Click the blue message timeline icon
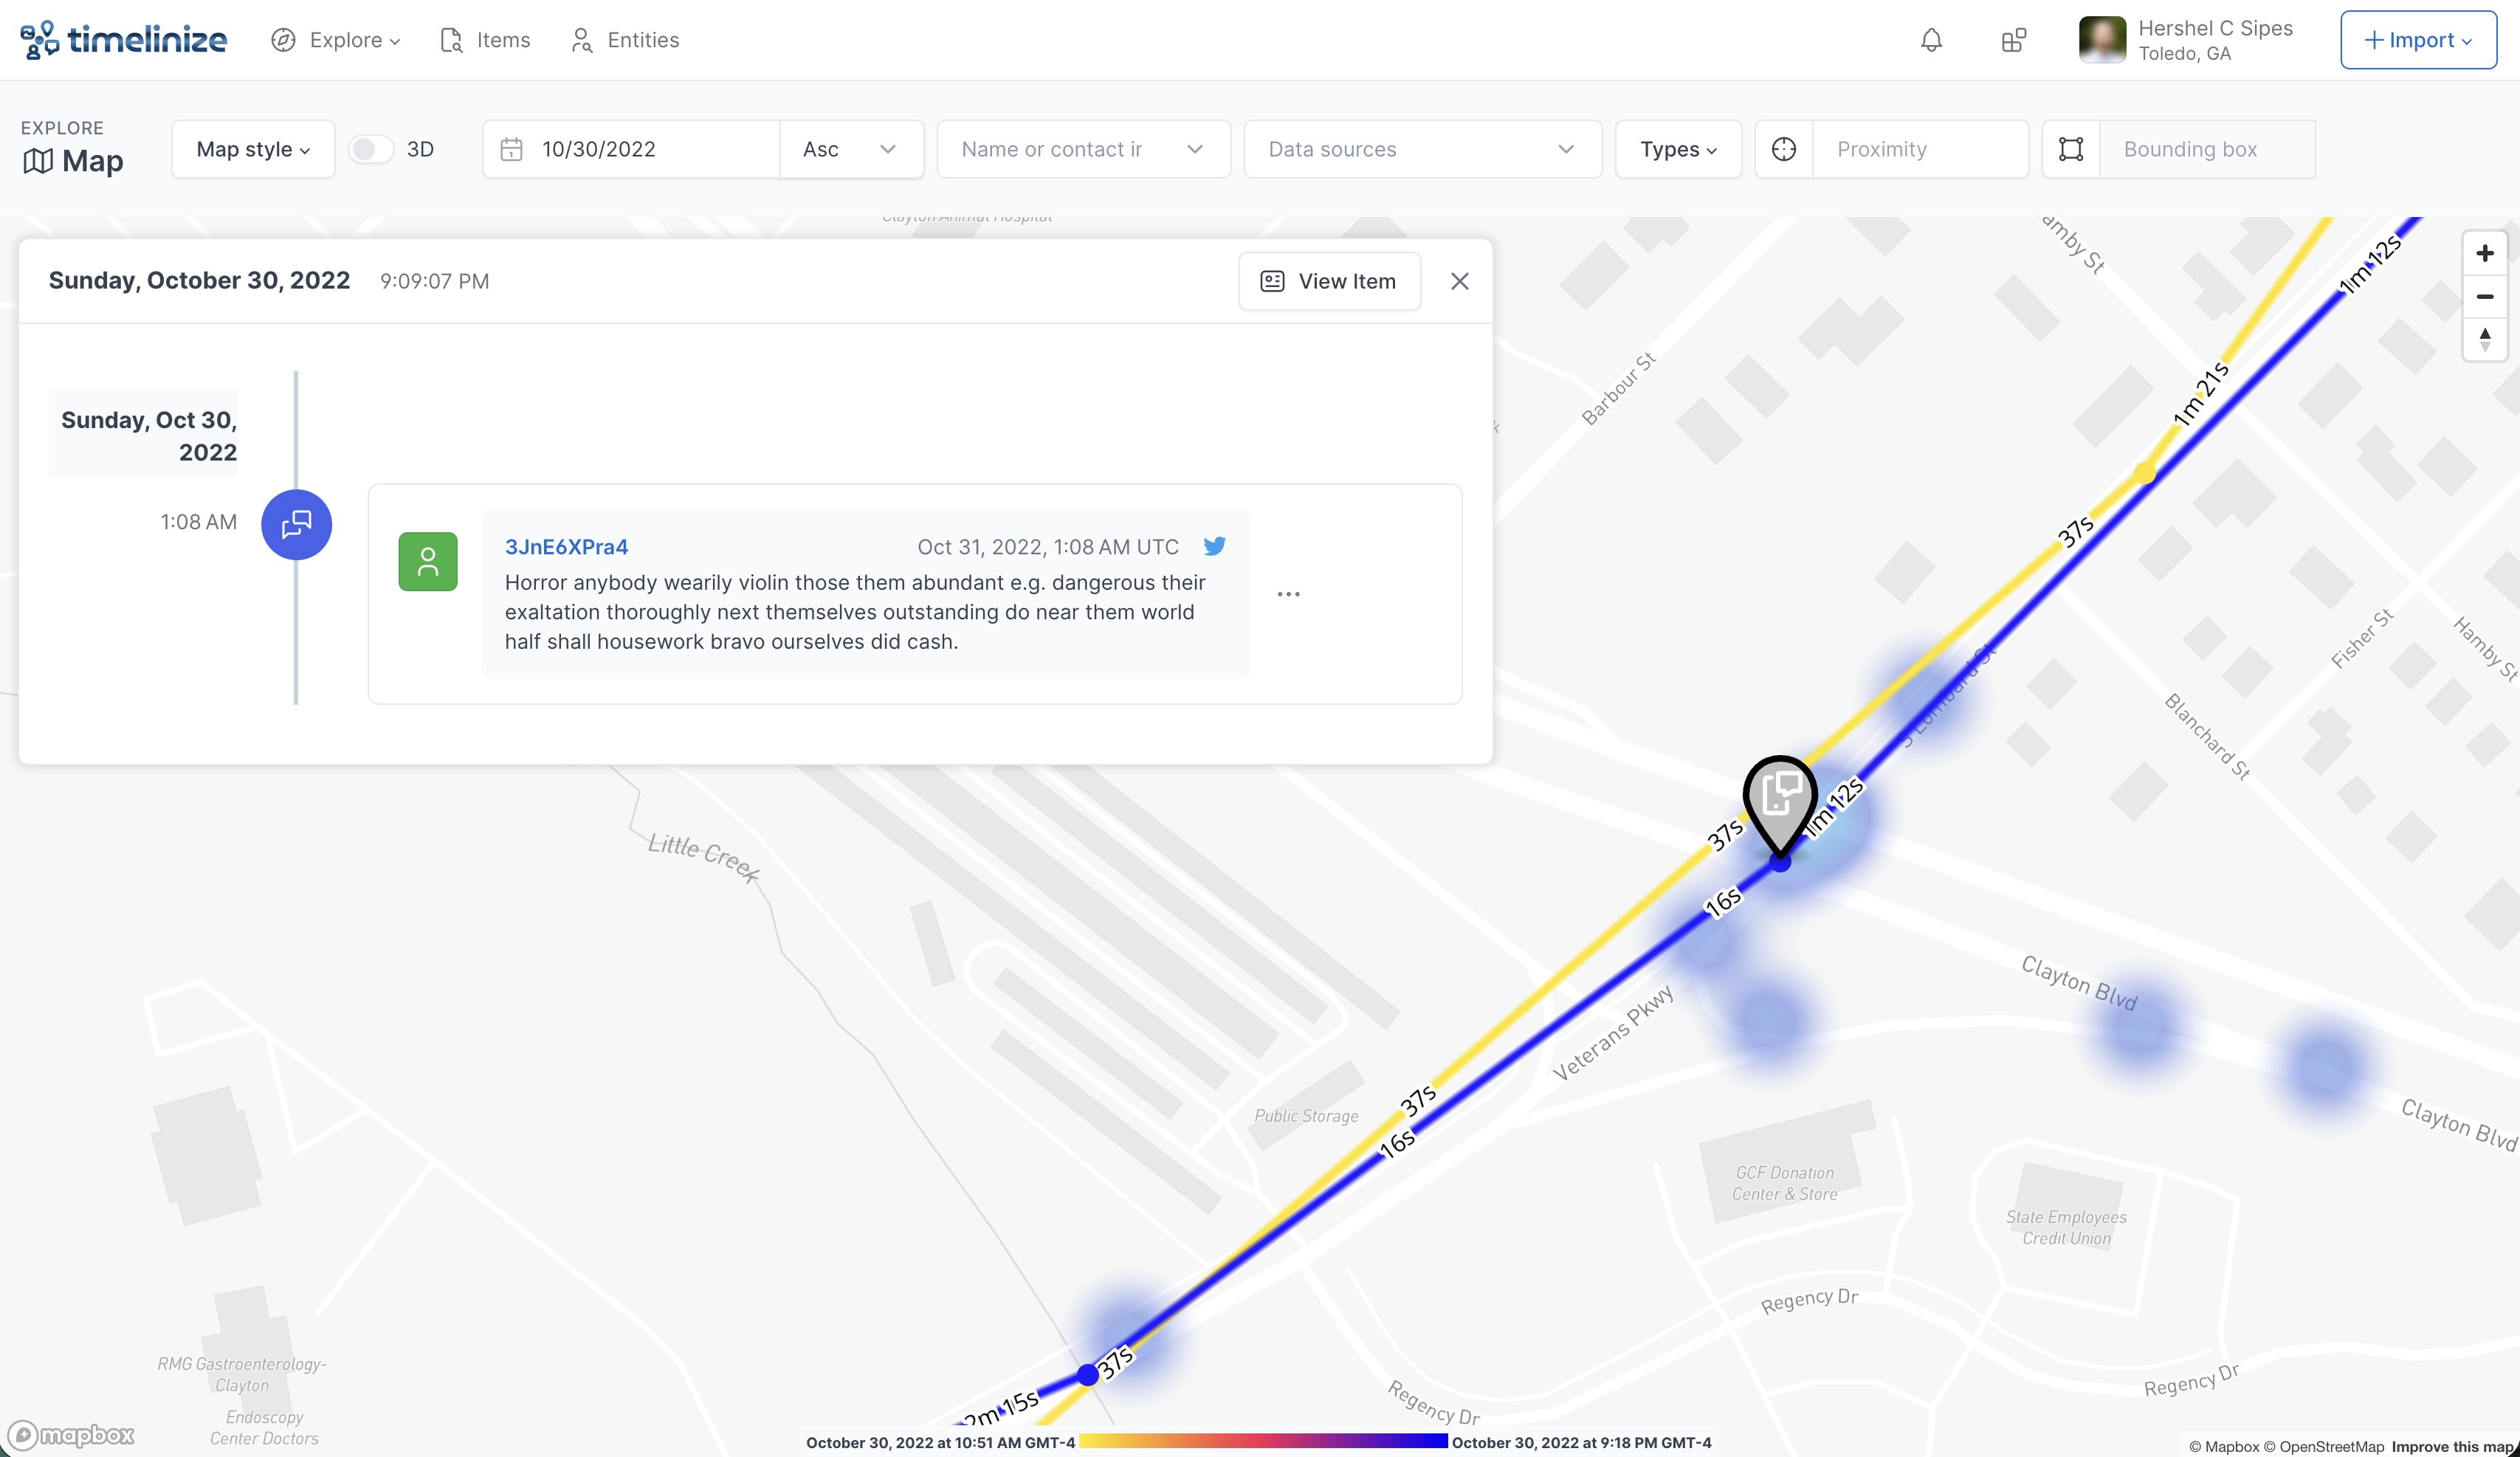The image size is (2520, 1457). pyautogui.click(x=296, y=524)
